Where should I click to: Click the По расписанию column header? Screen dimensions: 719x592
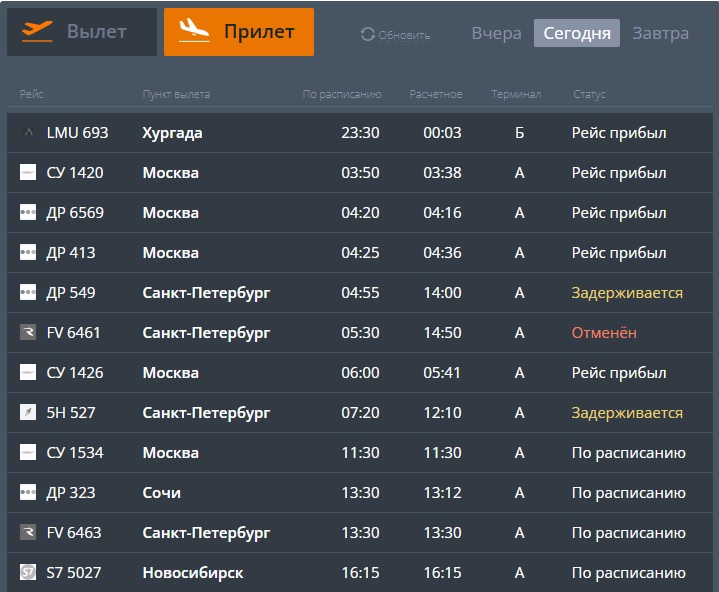pyautogui.click(x=342, y=94)
